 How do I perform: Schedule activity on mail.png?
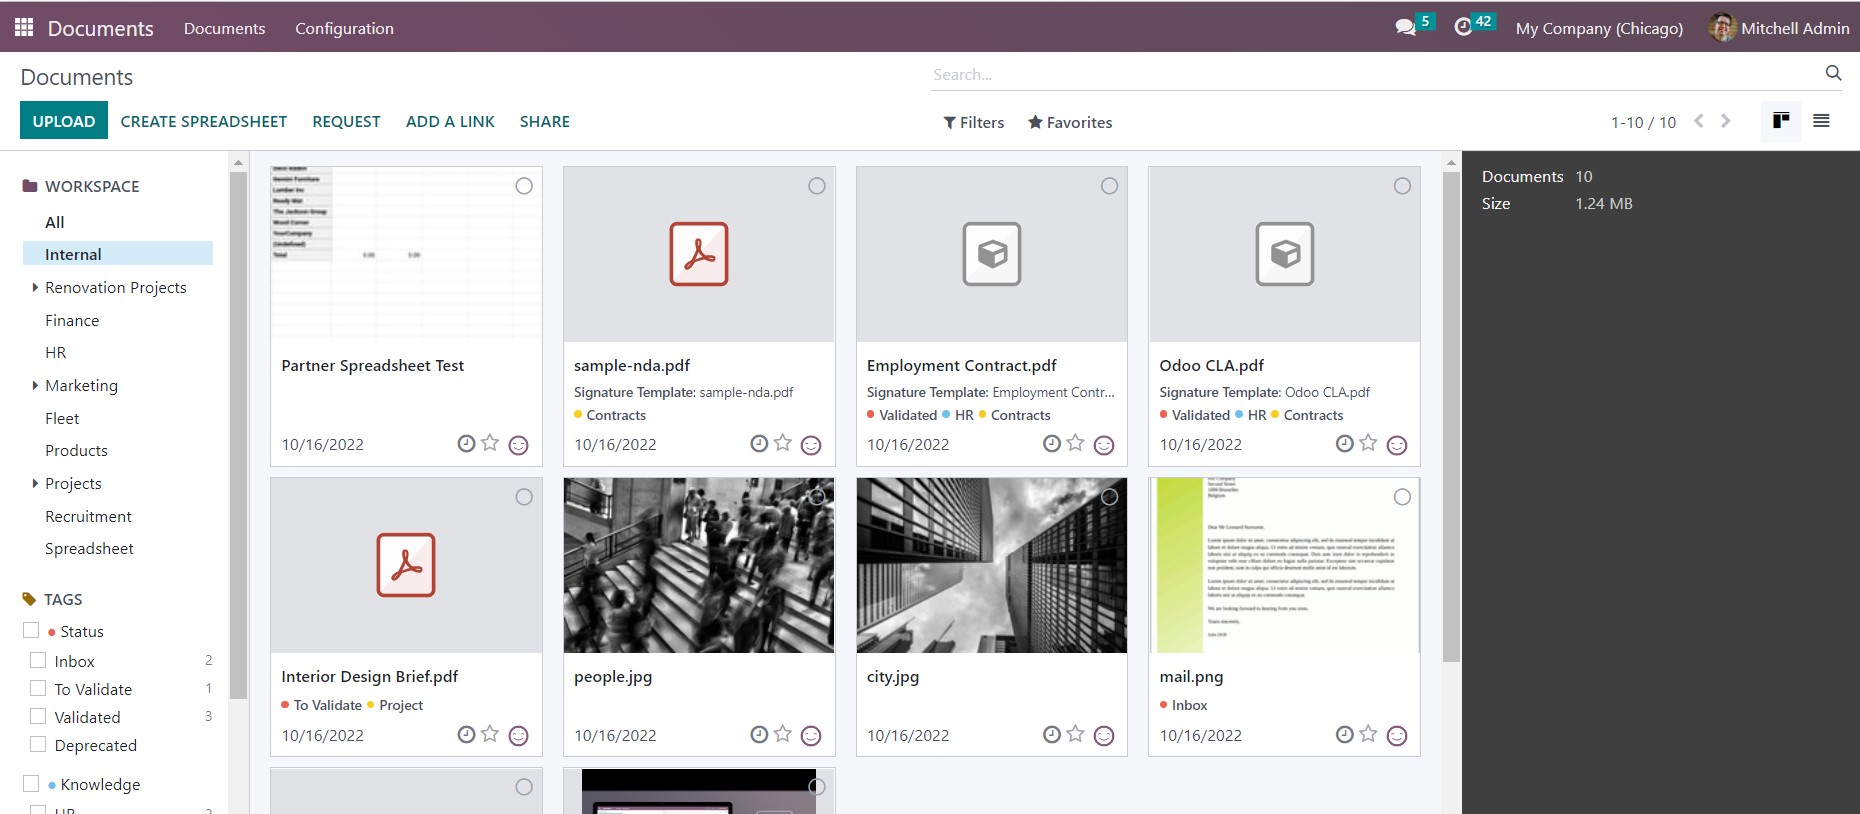(x=1344, y=735)
